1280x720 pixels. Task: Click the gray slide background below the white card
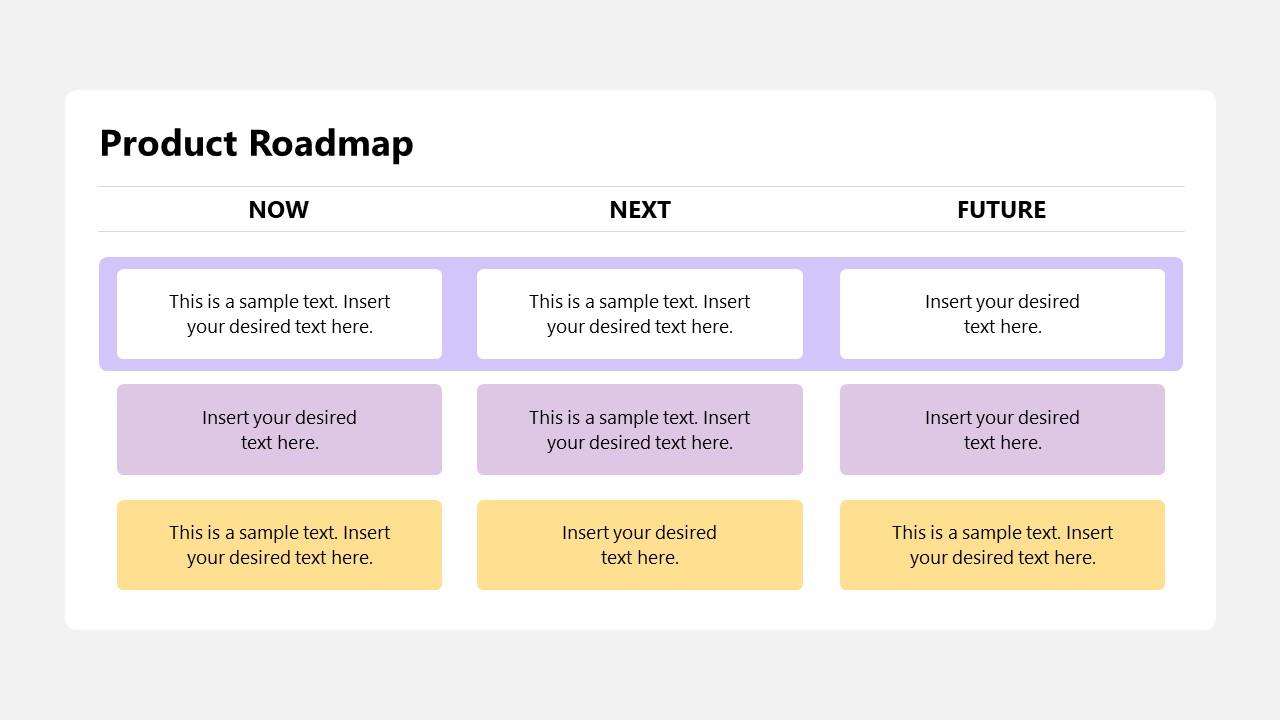[640, 675]
